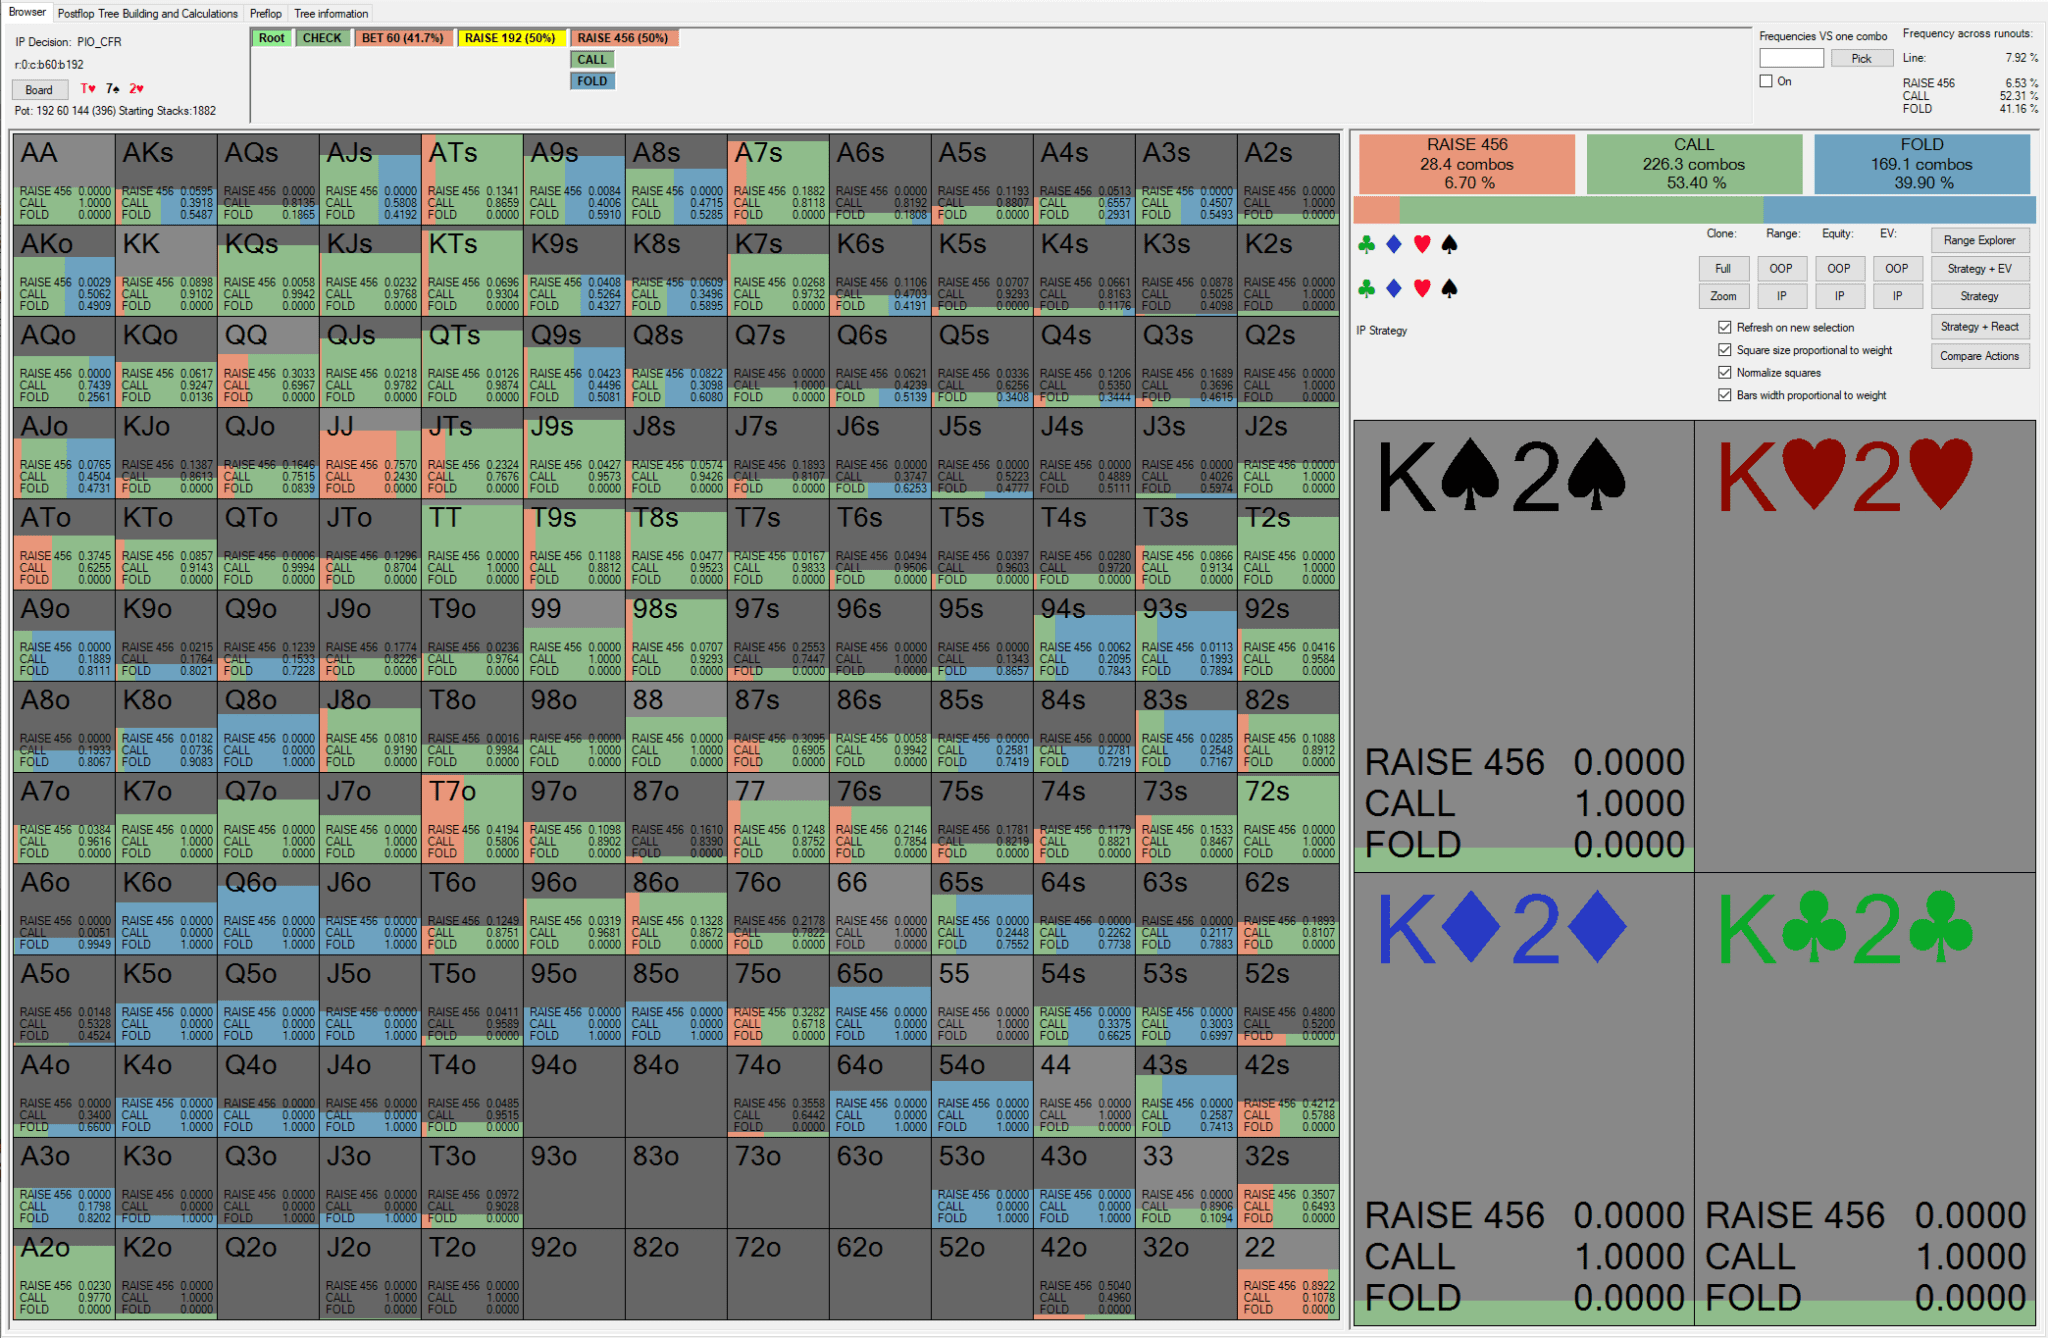Enable the On checkbox under frequencies
2048x1338 pixels.
[x=1766, y=81]
